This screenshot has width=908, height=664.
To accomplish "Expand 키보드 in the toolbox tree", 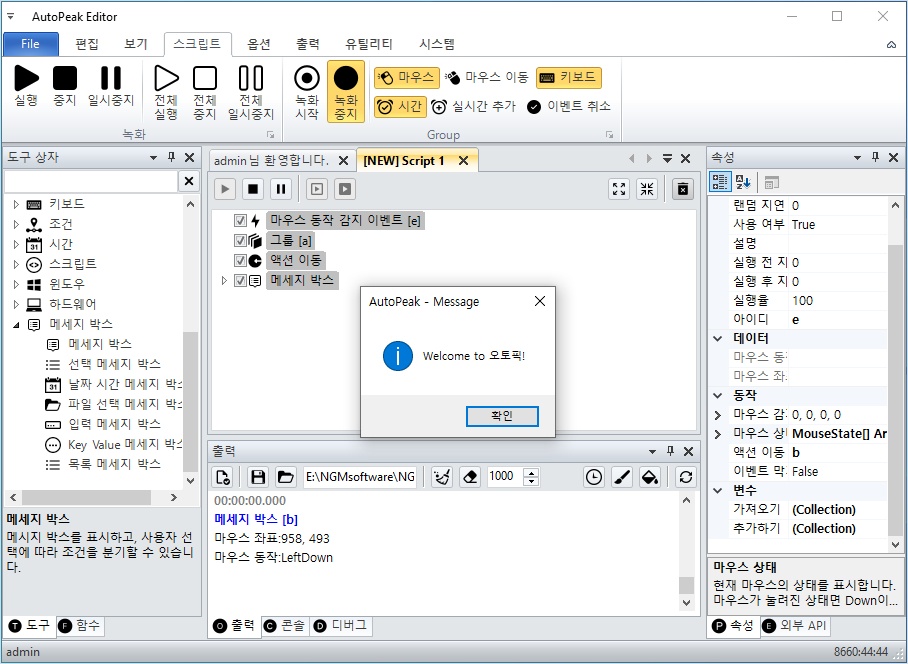I will (x=16, y=204).
